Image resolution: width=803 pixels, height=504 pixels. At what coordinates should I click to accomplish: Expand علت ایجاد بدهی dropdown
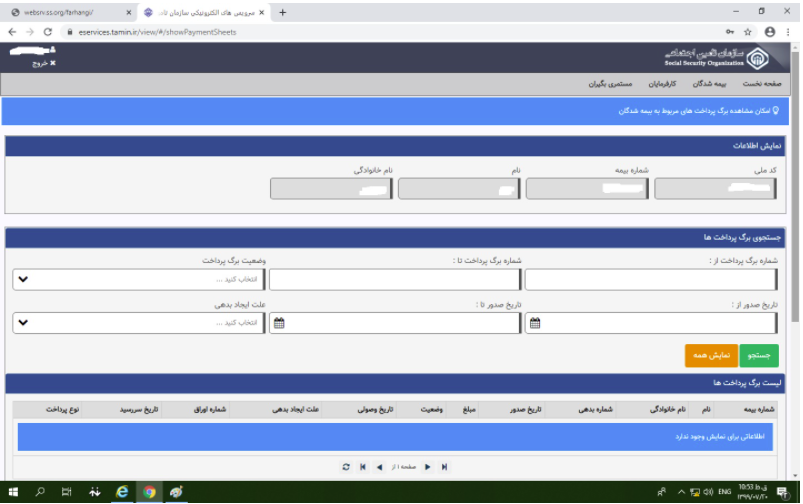[x=22, y=323]
